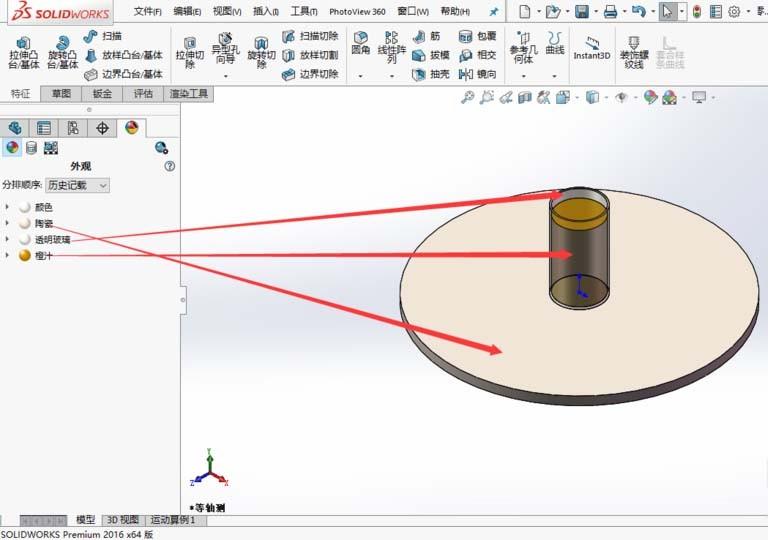
Task: Select Cosmetic Thread (装饰螺纹线) tool
Action: click(634, 52)
